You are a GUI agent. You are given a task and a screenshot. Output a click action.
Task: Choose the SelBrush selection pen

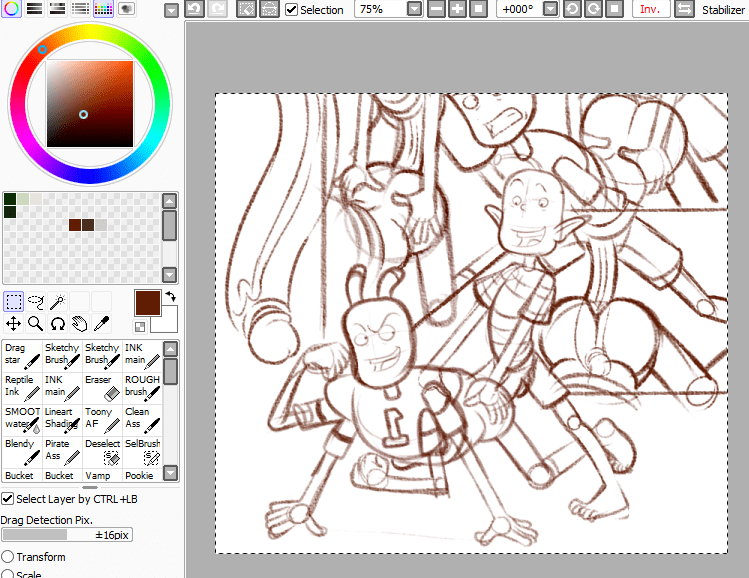click(x=142, y=451)
